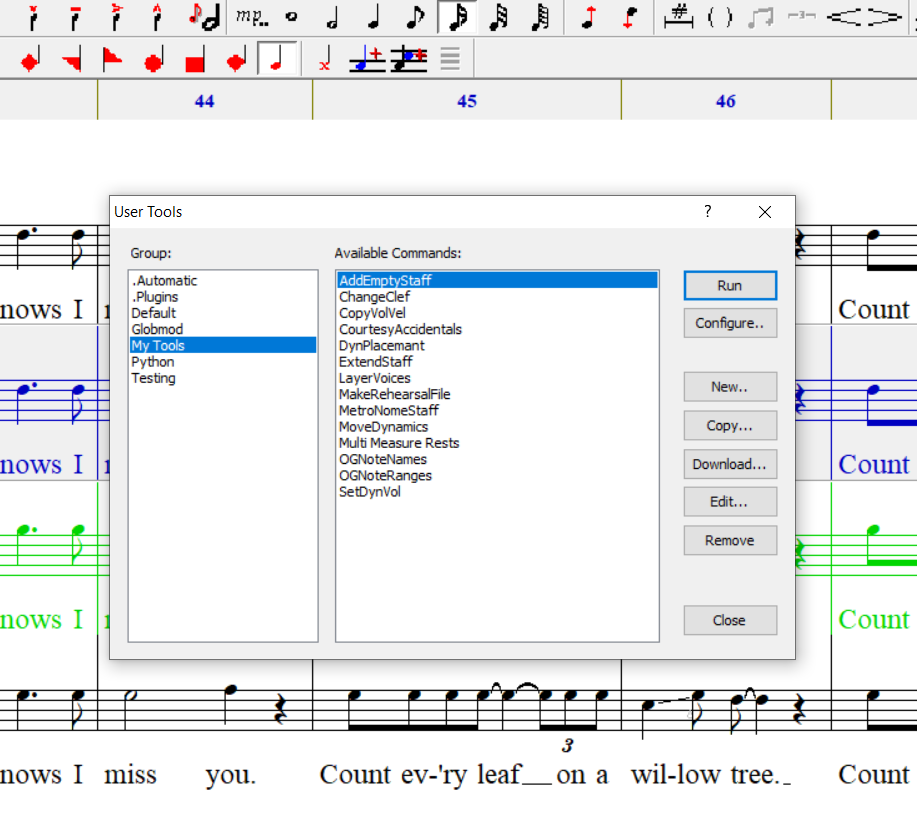This screenshot has height=813, width=917.
Task: Select the accent articulation icon
Action: pos(116,17)
